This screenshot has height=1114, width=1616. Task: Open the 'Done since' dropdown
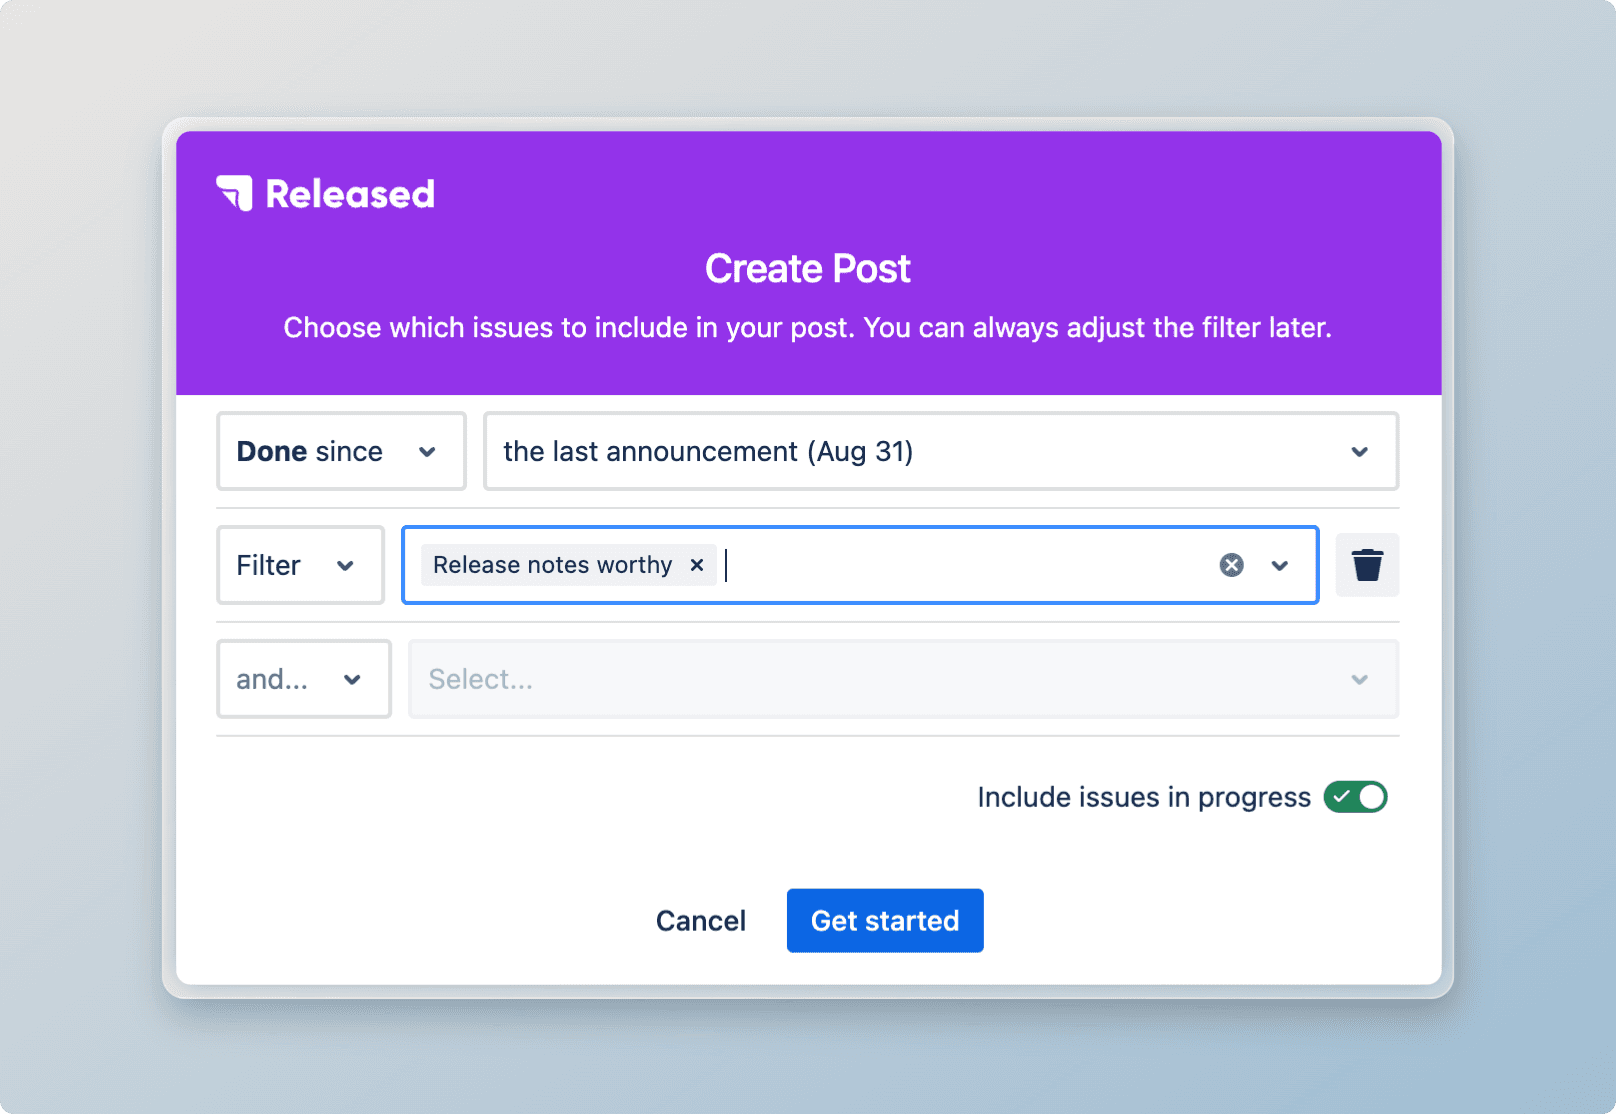click(341, 451)
